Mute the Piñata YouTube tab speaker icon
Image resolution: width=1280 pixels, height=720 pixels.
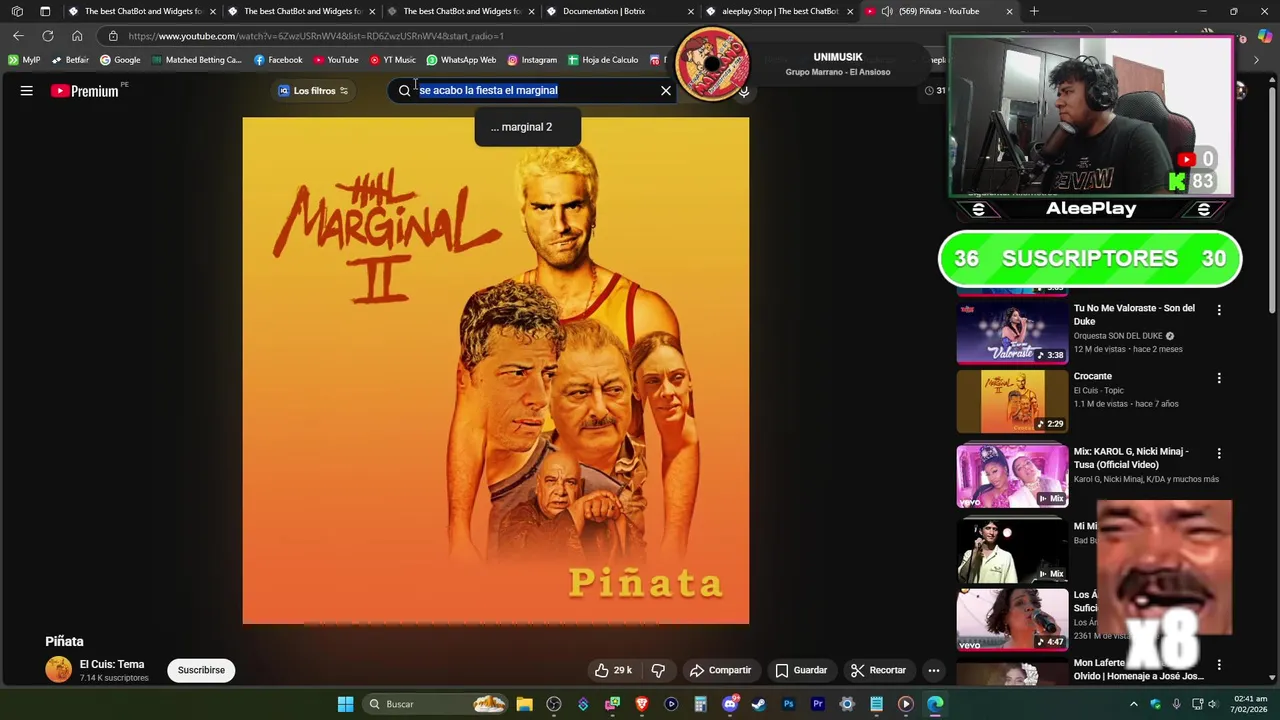pos(887,11)
